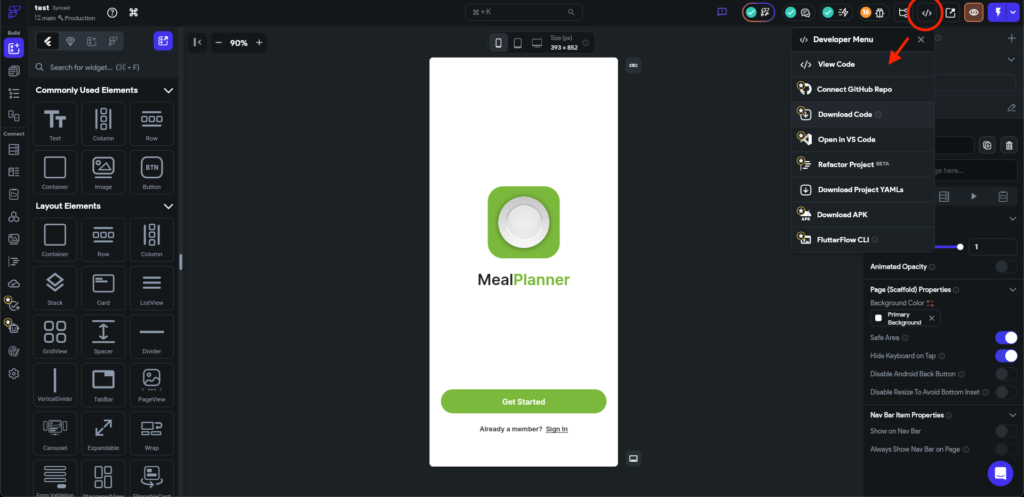
Task: Select the ListView layout widget
Action: [x=152, y=287]
